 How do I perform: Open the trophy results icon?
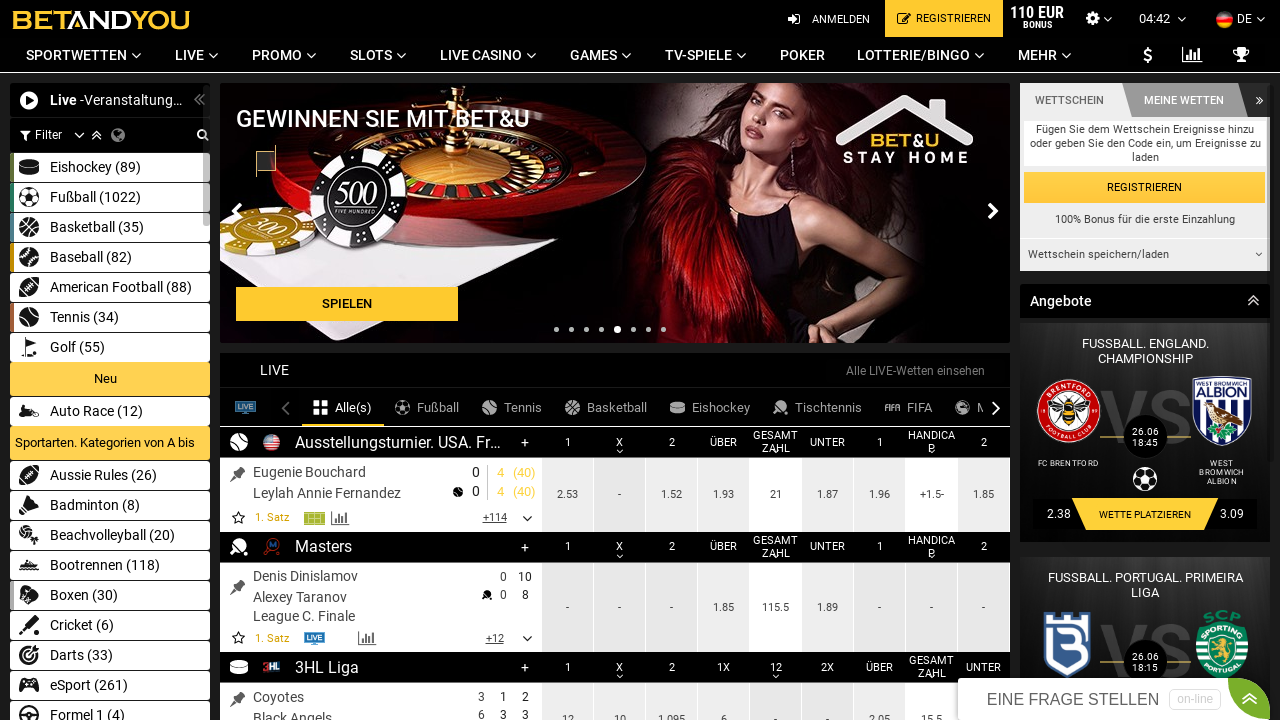(1241, 55)
